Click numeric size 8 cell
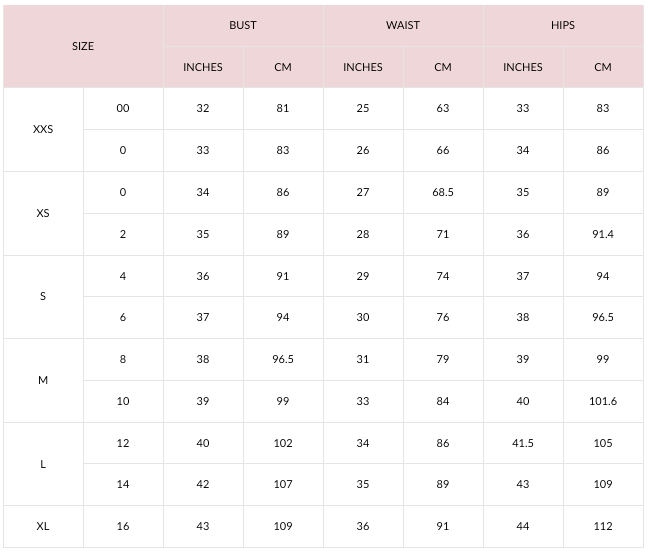This screenshot has height=553, width=648. tap(123, 359)
